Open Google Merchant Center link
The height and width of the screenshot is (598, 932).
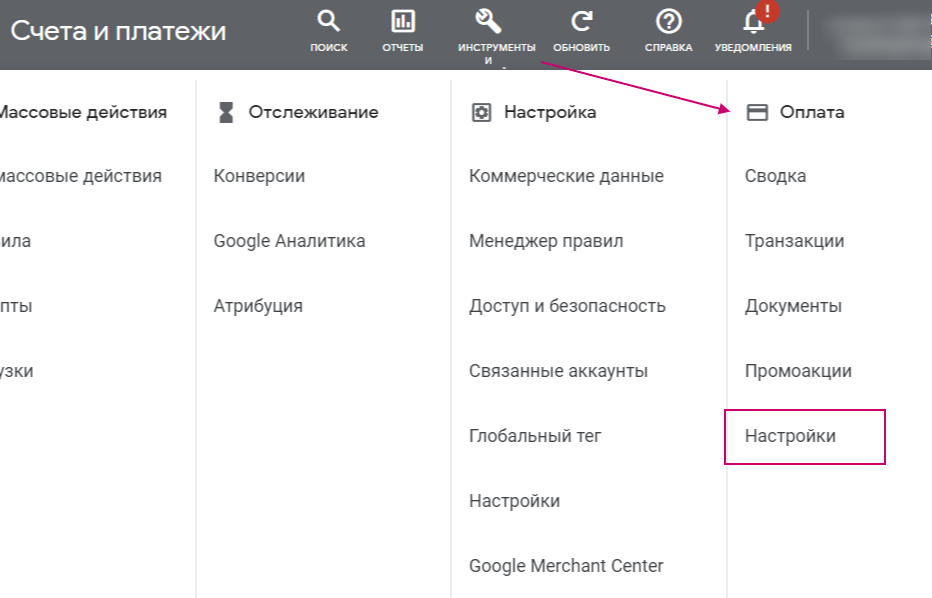tap(566, 566)
